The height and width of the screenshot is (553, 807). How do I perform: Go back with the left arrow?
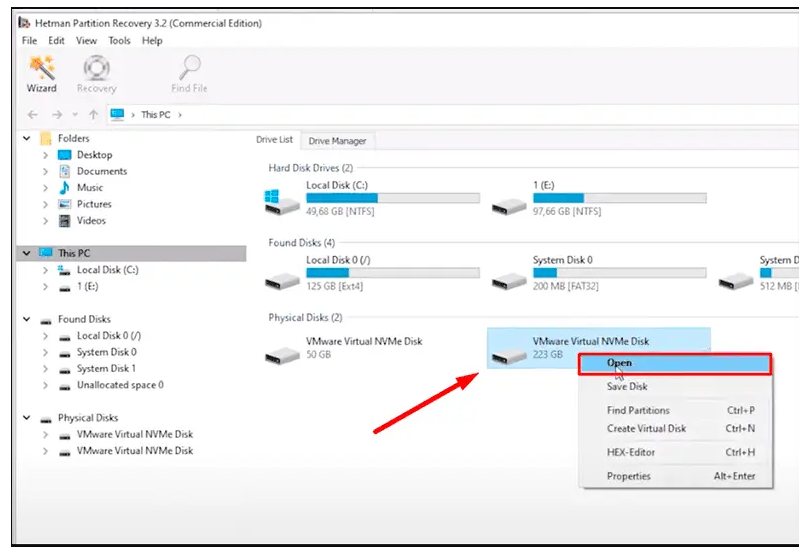pyautogui.click(x=32, y=114)
